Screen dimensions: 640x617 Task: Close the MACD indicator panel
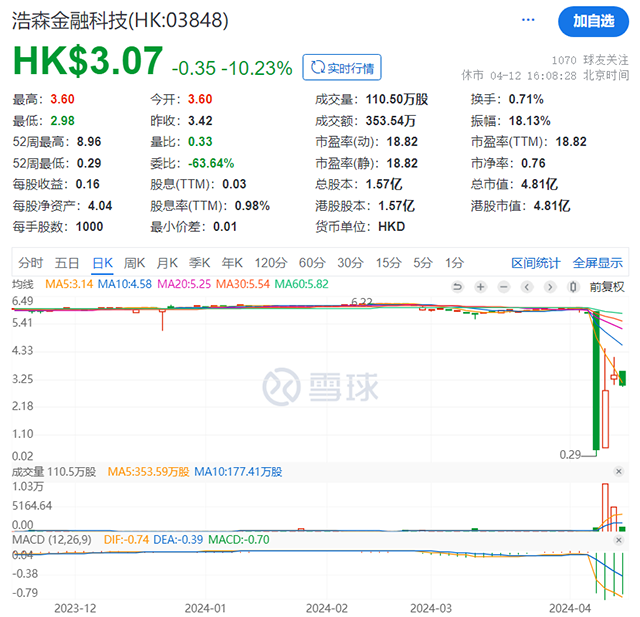pos(619,540)
